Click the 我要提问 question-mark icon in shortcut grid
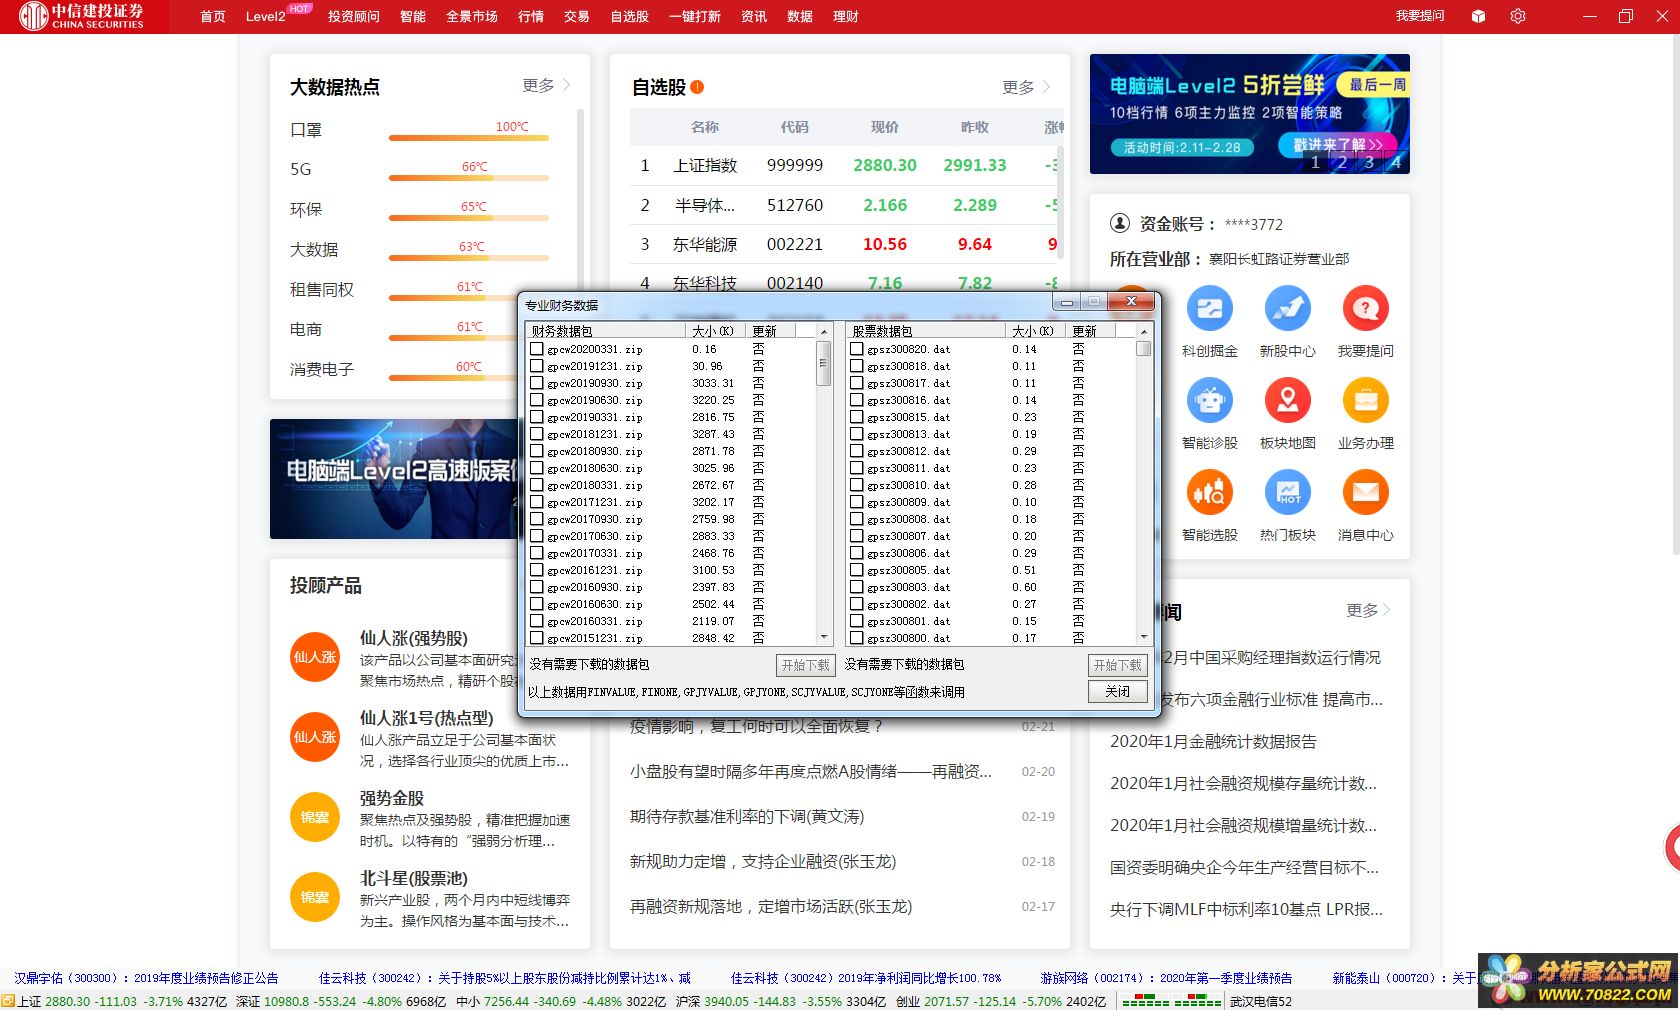 coord(1365,309)
